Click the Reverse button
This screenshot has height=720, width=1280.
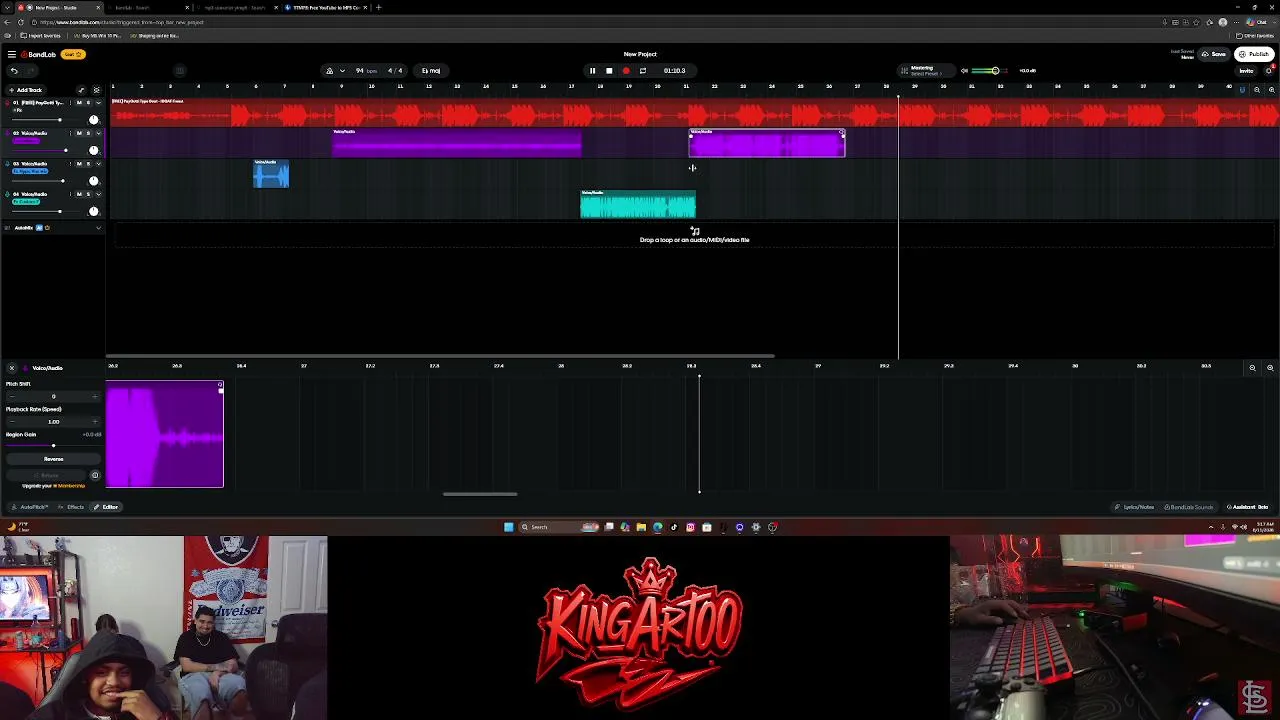(x=53, y=459)
